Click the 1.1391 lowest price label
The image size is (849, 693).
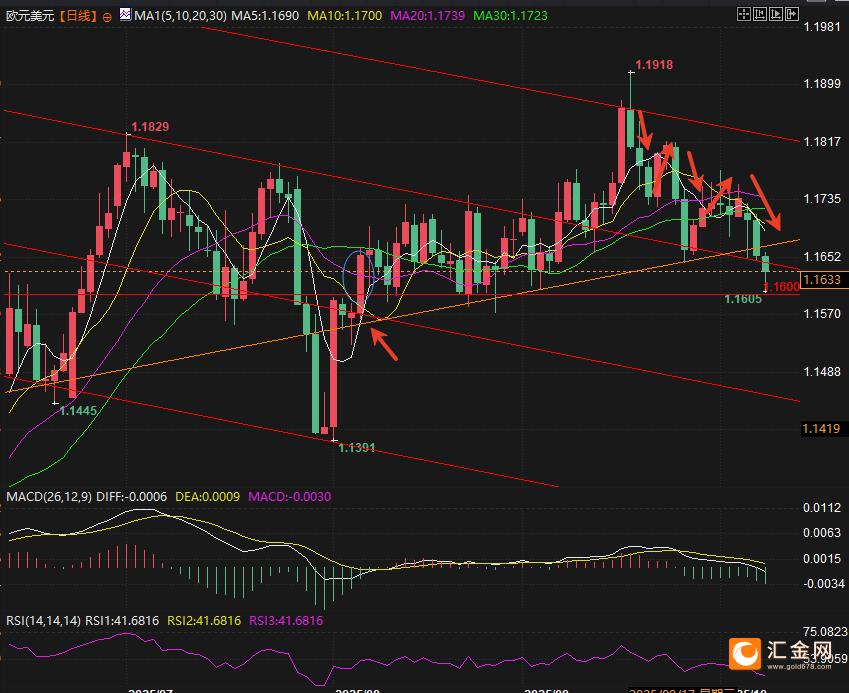point(356,448)
